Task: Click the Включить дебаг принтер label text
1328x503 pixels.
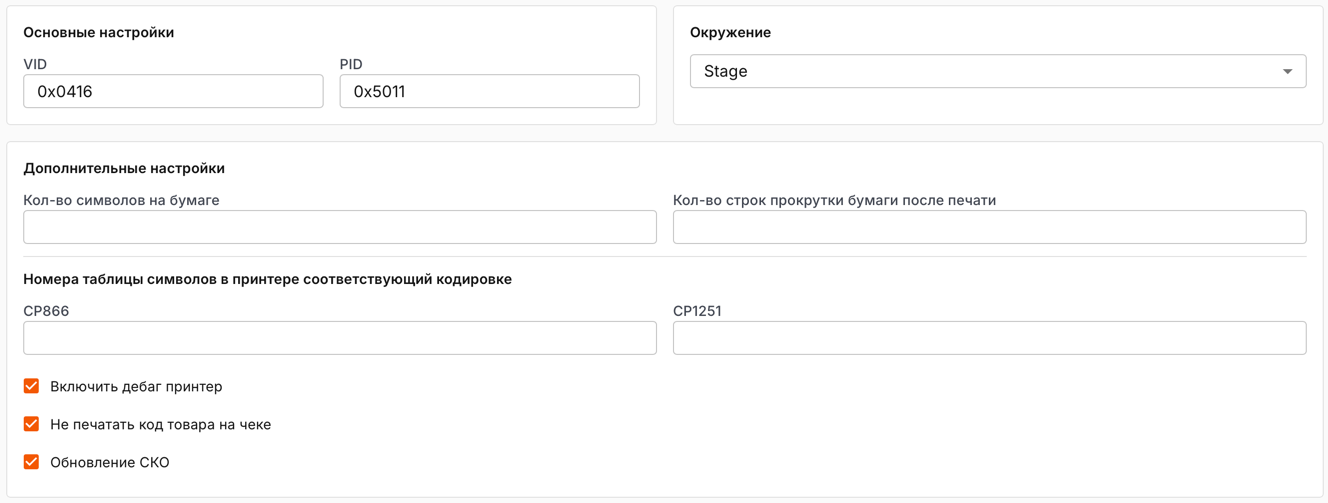Action: (136, 386)
